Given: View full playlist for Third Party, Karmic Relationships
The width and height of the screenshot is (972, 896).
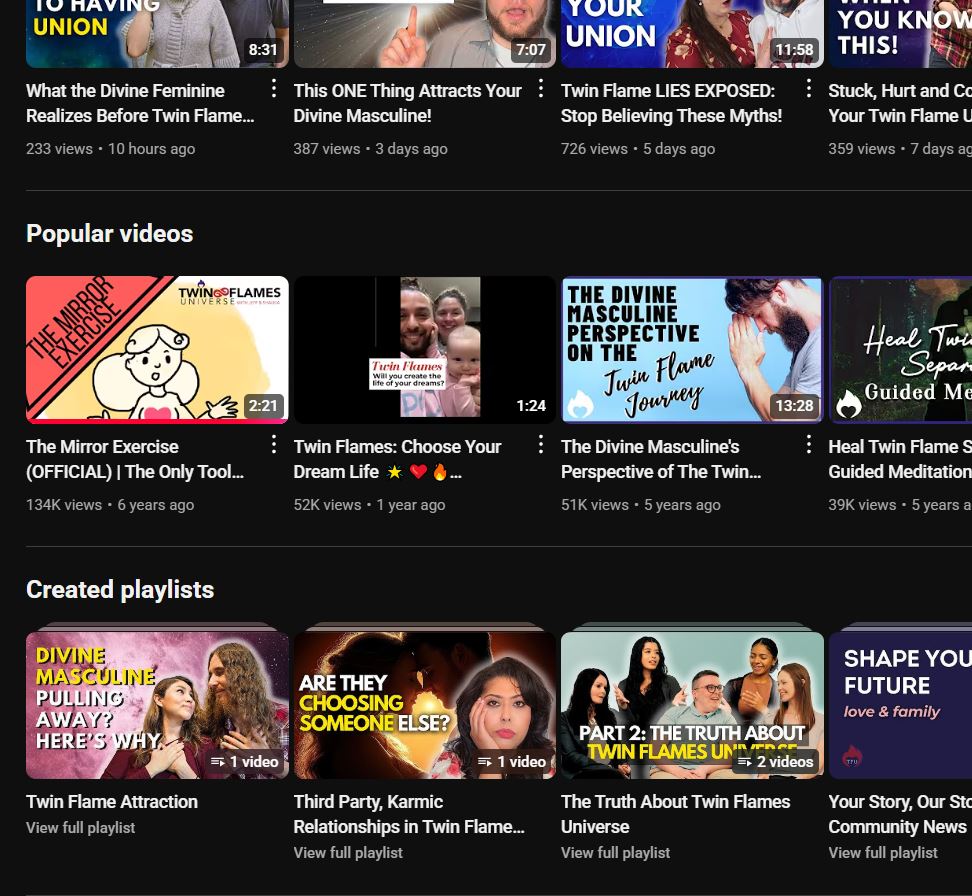Looking at the screenshot, I should point(348,853).
